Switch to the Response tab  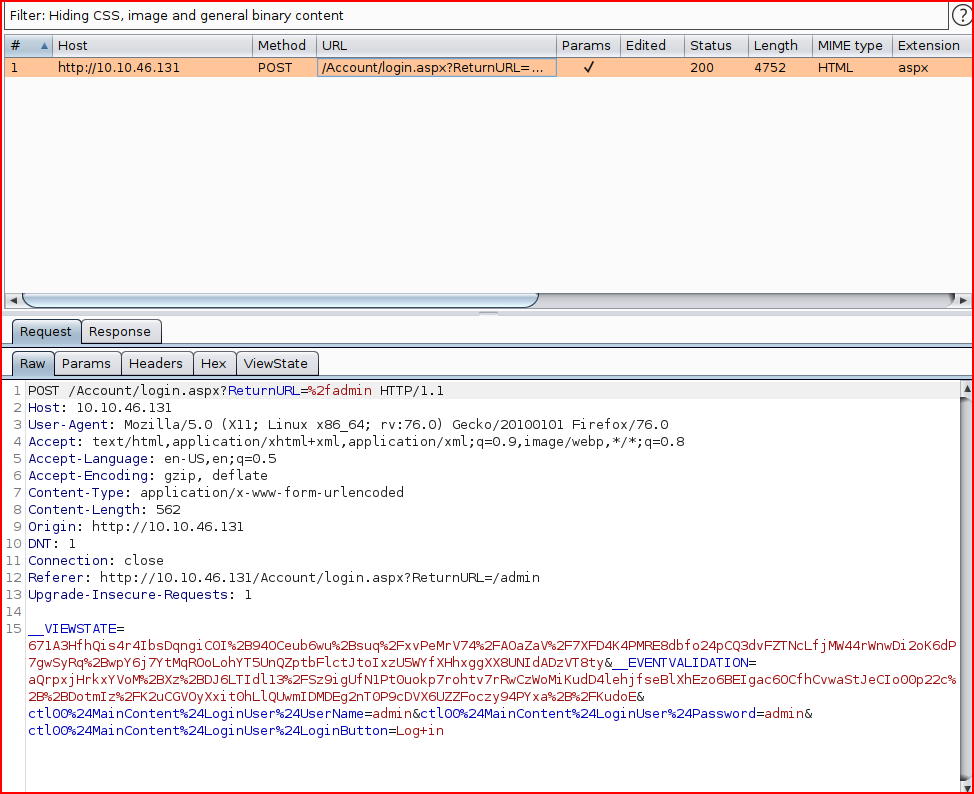coord(120,332)
